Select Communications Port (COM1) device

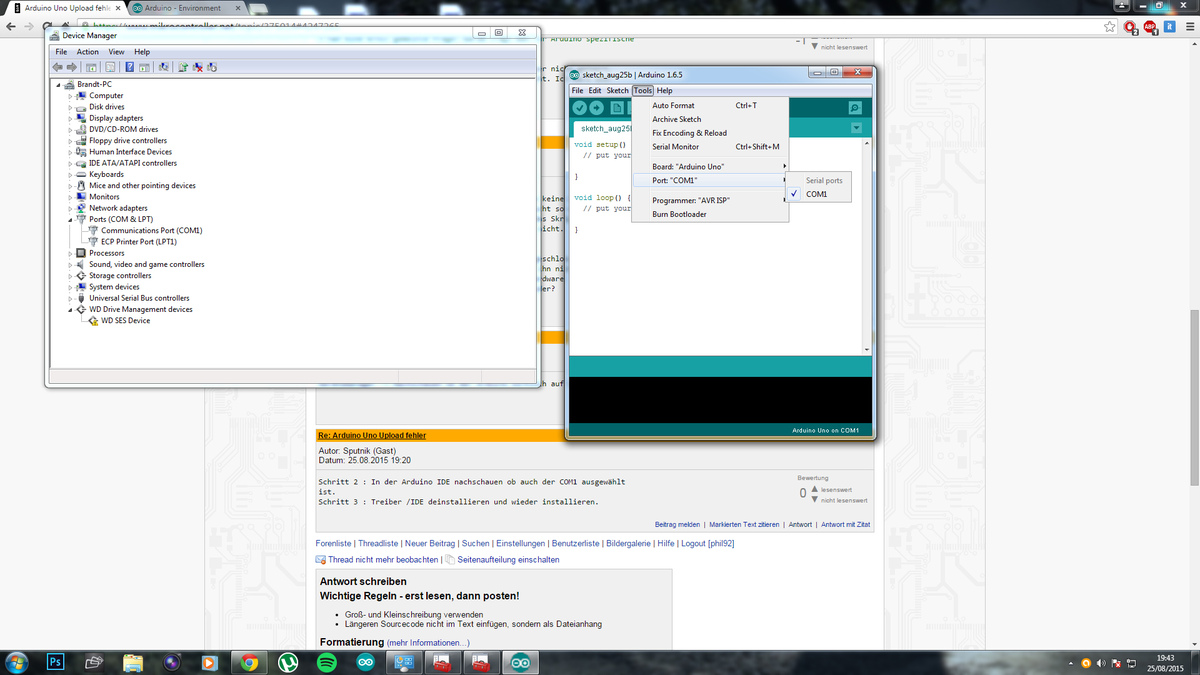point(151,230)
